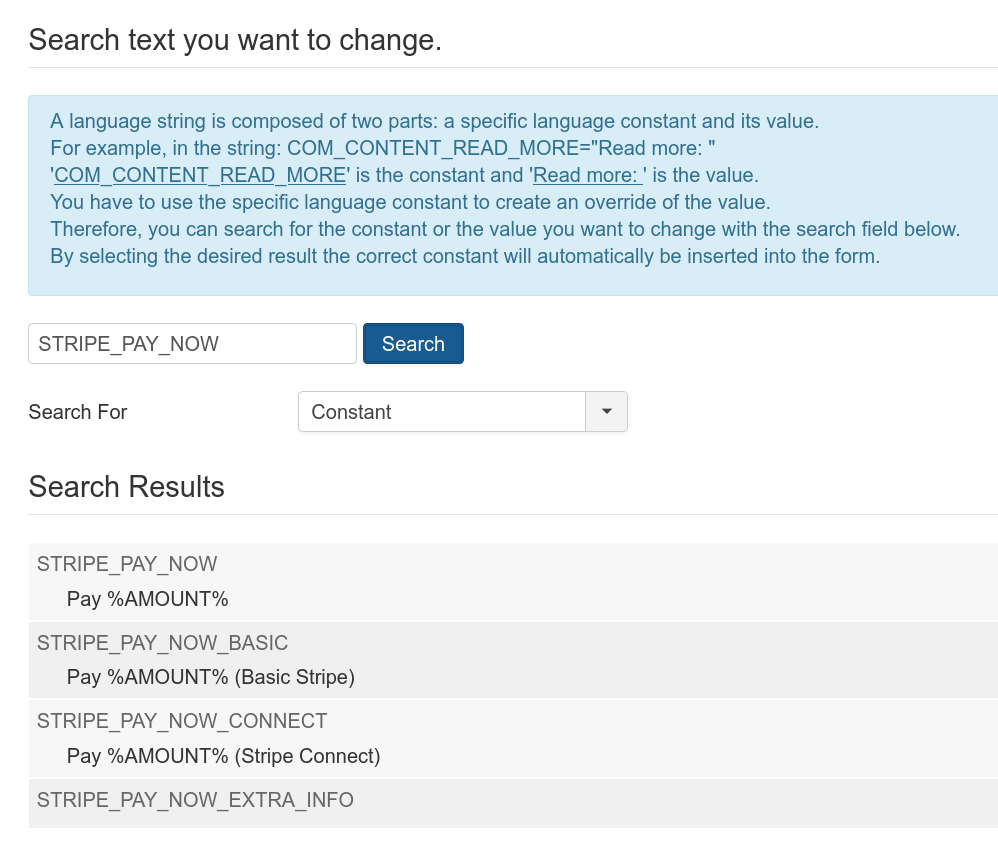Click the Search For label
The image size is (998, 844).
tap(78, 412)
